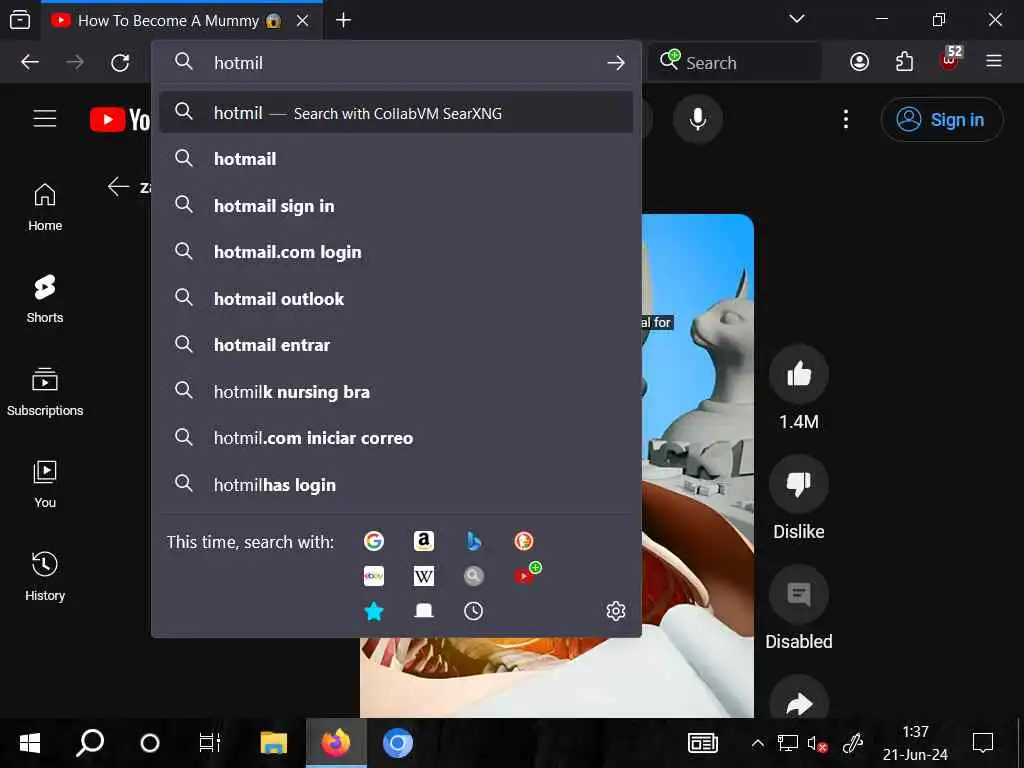1024x768 pixels.
Task: Pick the 'hotmail sign in' suggestion
Action: tap(396, 206)
